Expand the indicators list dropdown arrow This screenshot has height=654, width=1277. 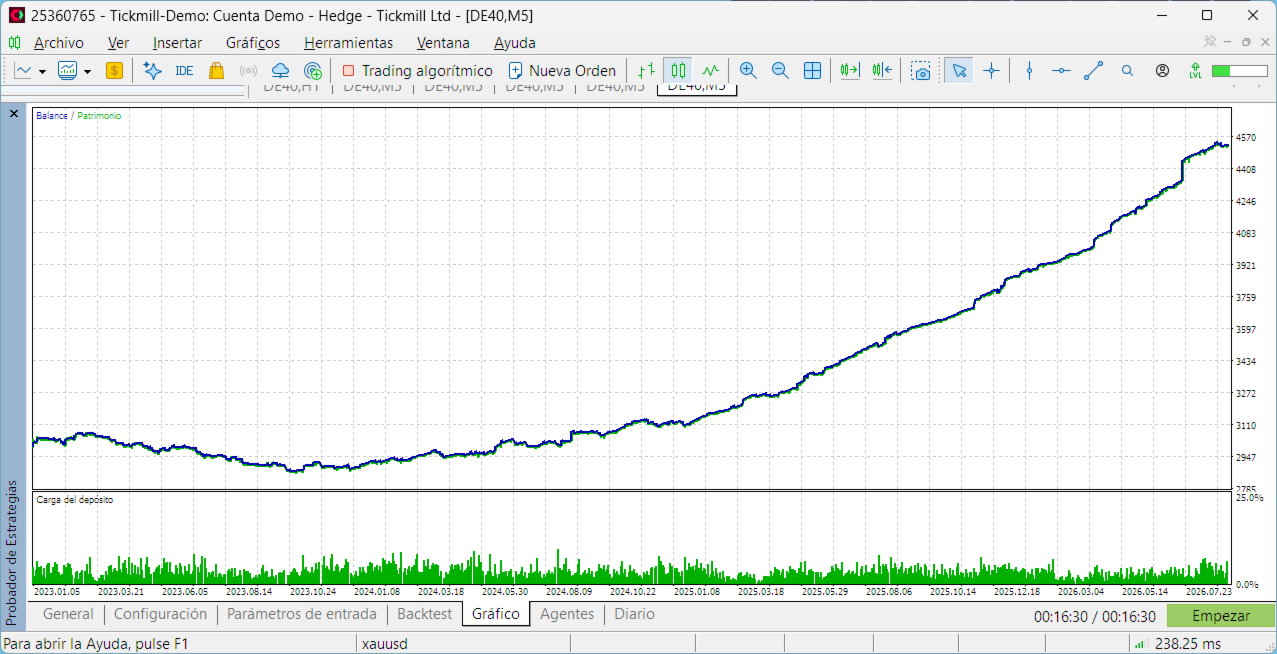[87, 71]
